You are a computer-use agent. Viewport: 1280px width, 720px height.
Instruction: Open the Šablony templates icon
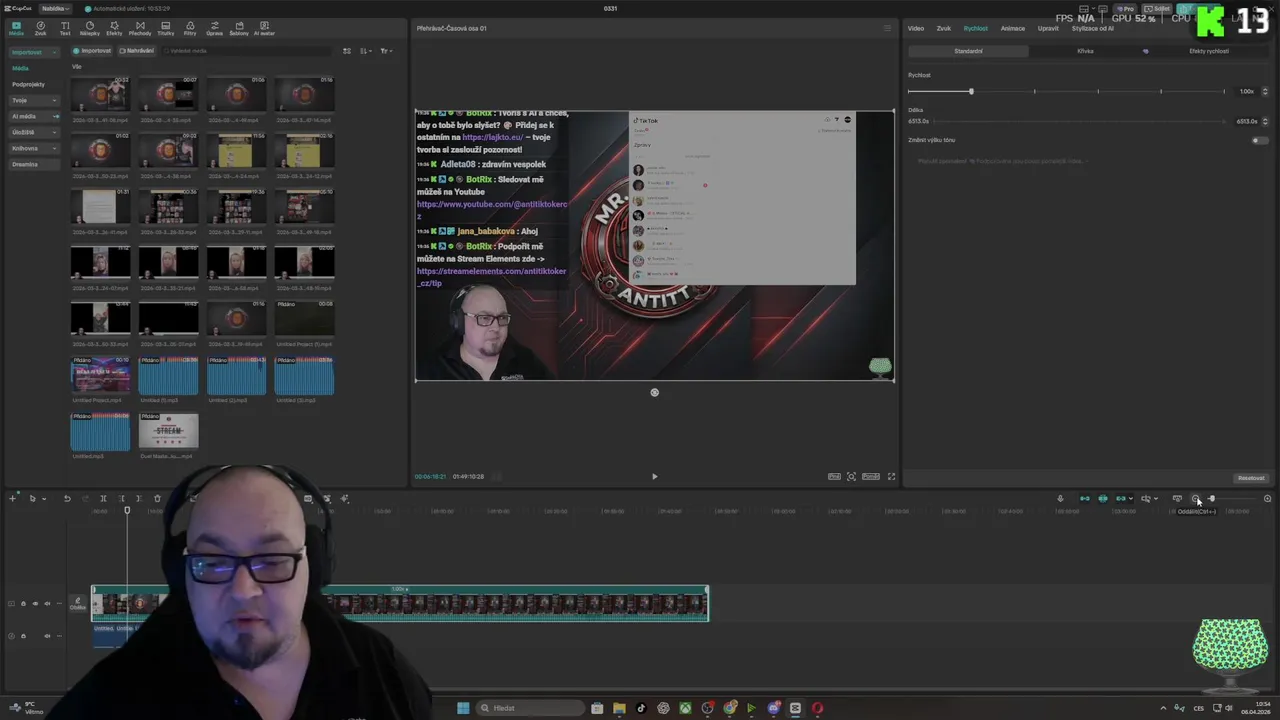[x=239, y=28]
